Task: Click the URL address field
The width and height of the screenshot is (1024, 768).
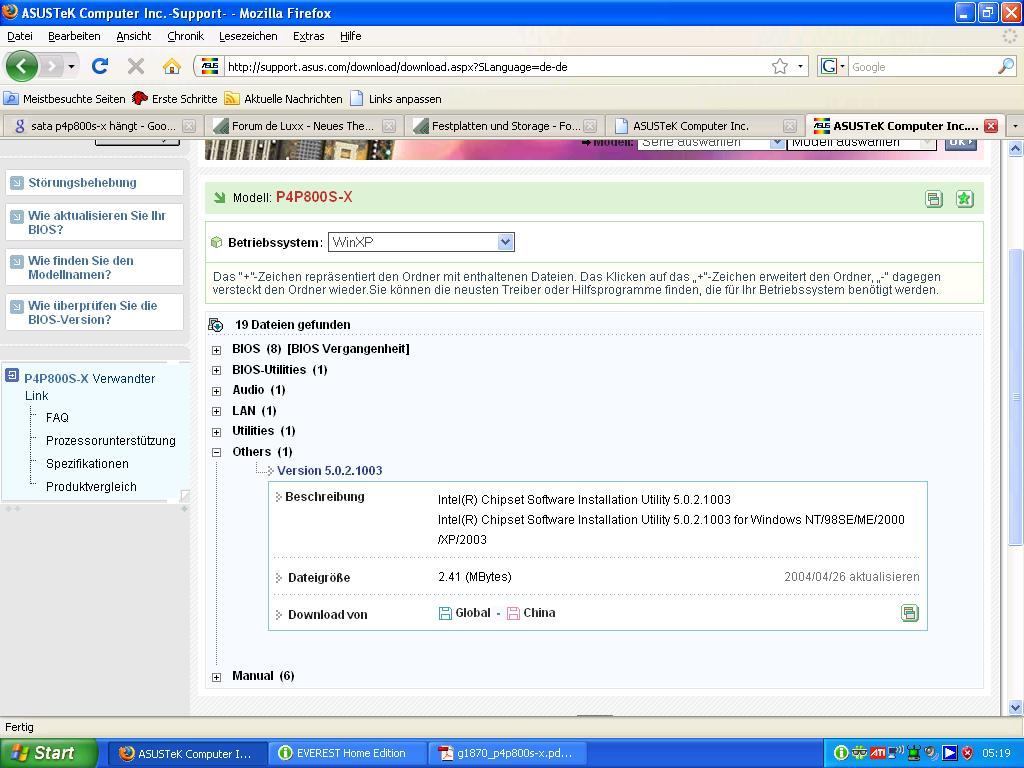Action: [x=496, y=67]
